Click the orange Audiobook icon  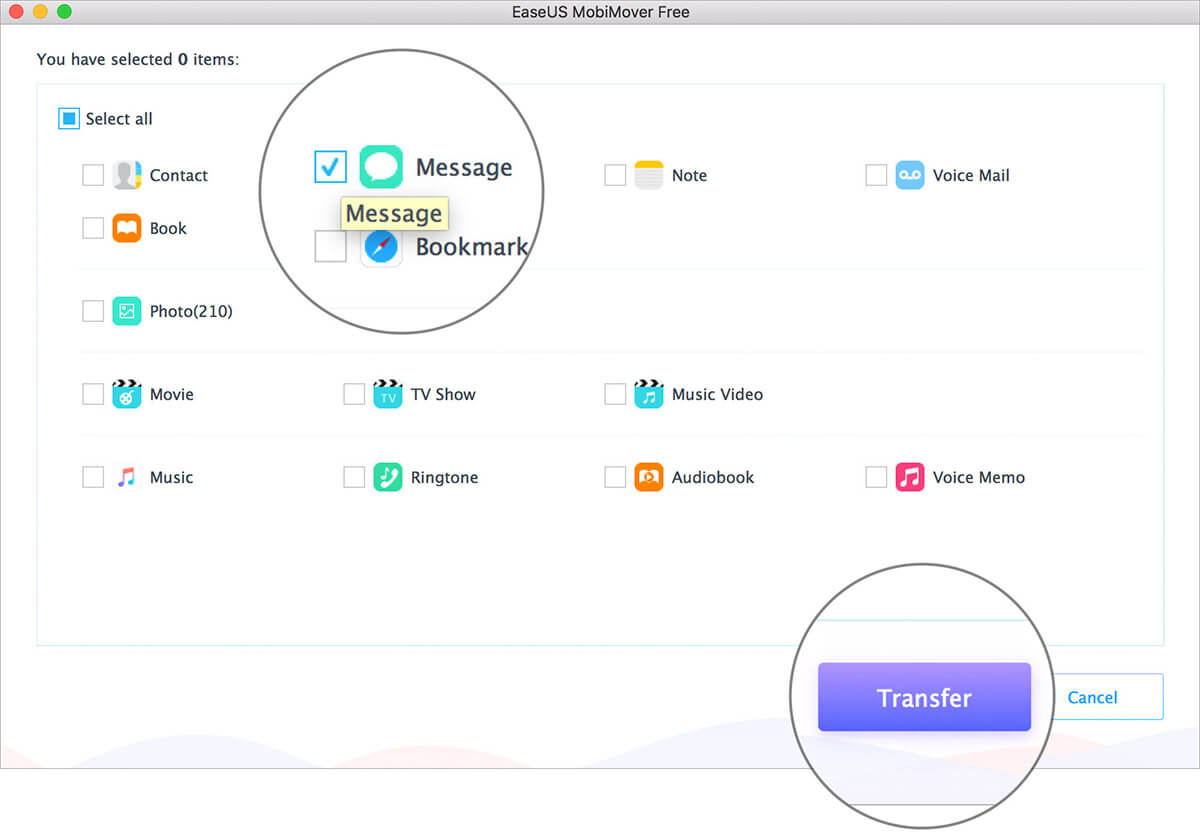(649, 477)
